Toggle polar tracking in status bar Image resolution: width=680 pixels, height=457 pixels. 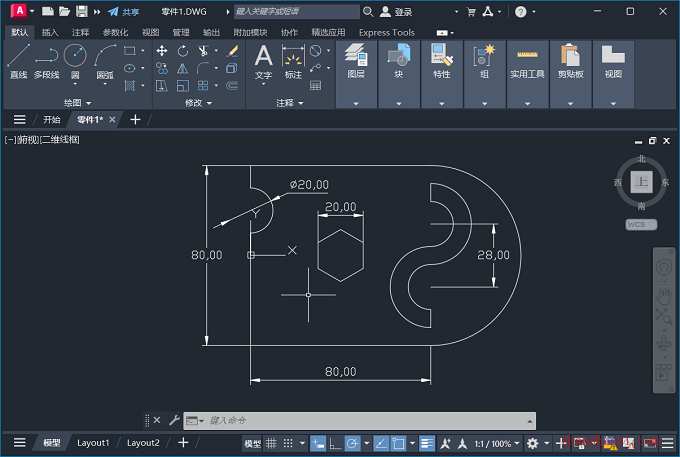pos(352,443)
